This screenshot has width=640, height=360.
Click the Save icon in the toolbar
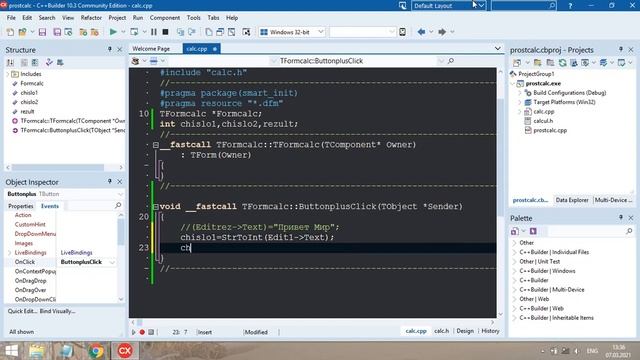42,32
